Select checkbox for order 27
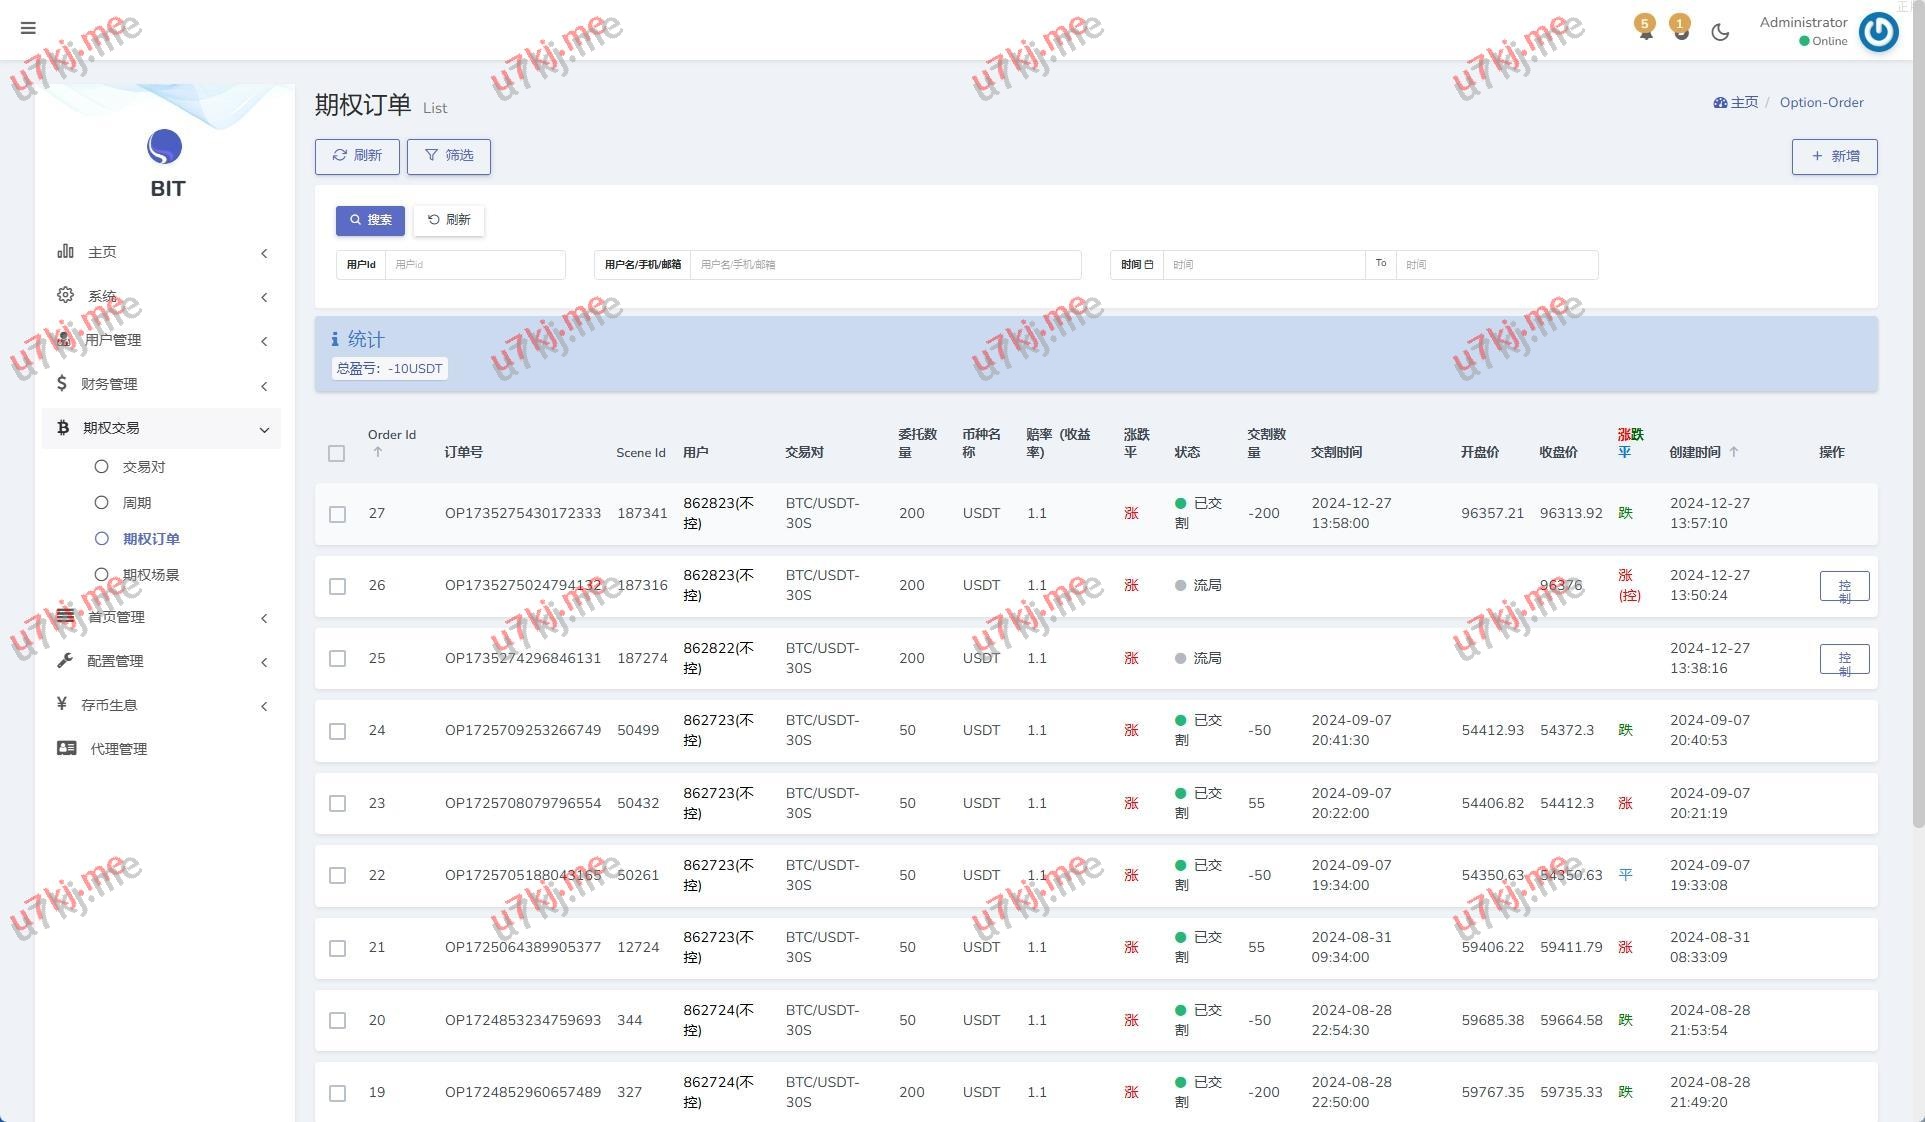Screen dimensions: 1925x1122 click(337, 514)
